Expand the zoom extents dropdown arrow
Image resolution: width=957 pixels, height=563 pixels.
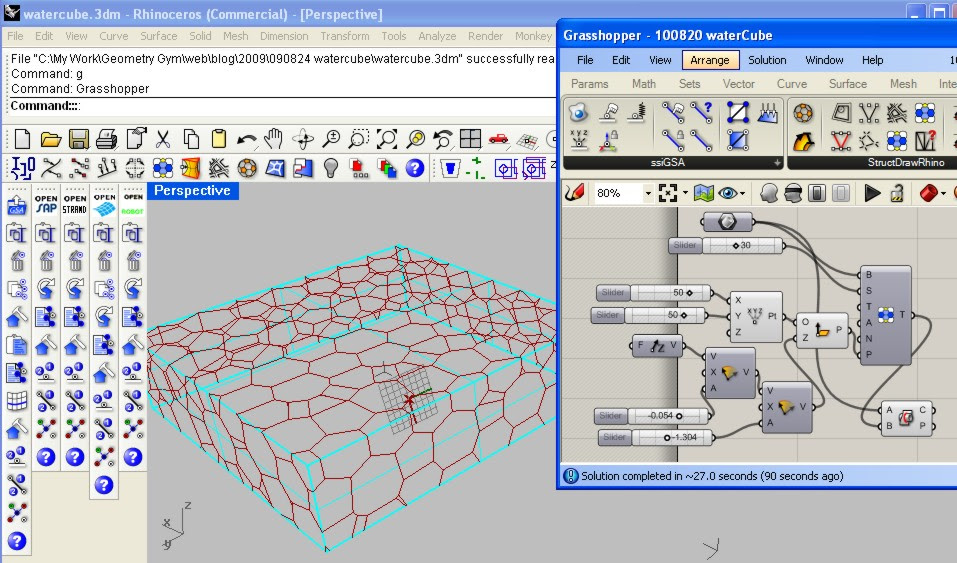pyautogui.click(x=685, y=194)
